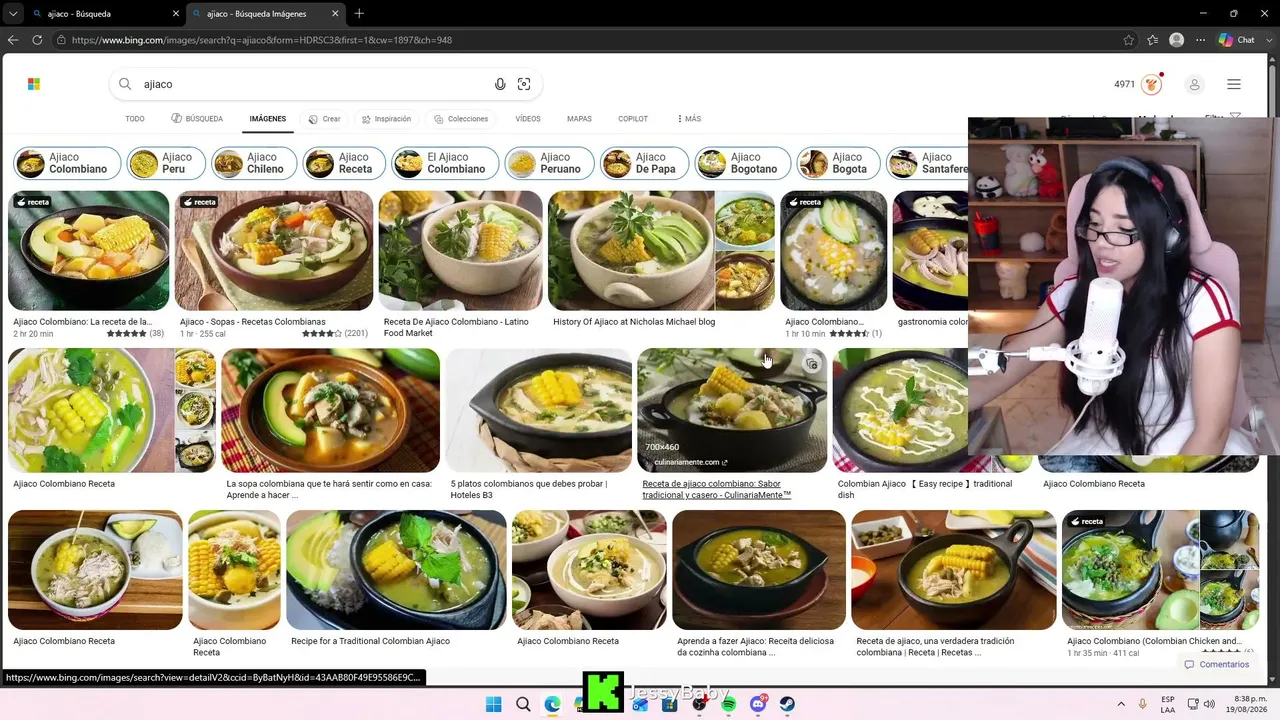Screen dimensions: 1280x720
Task: Select the 'Ajiaco Peruano' suggestion chip
Action: (549, 163)
